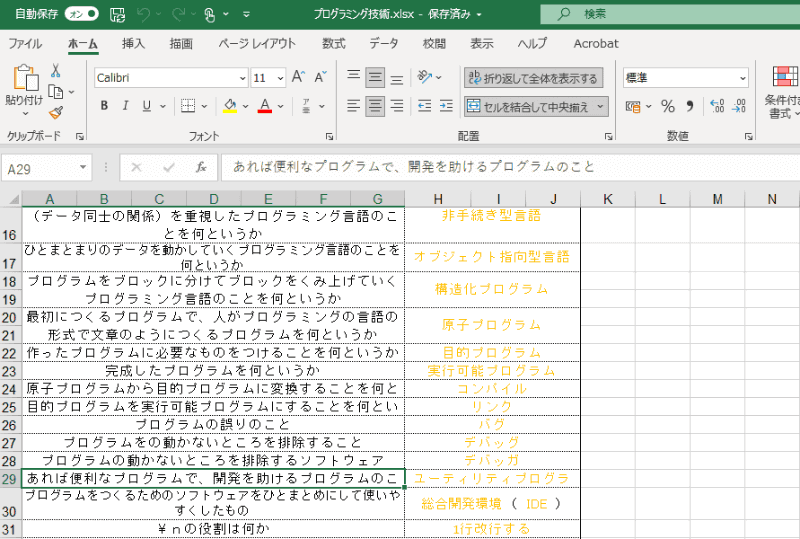This screenshot has height=539, width=800.
Task: Click the Undo arrow icon
Action: [x=143, y=14]
